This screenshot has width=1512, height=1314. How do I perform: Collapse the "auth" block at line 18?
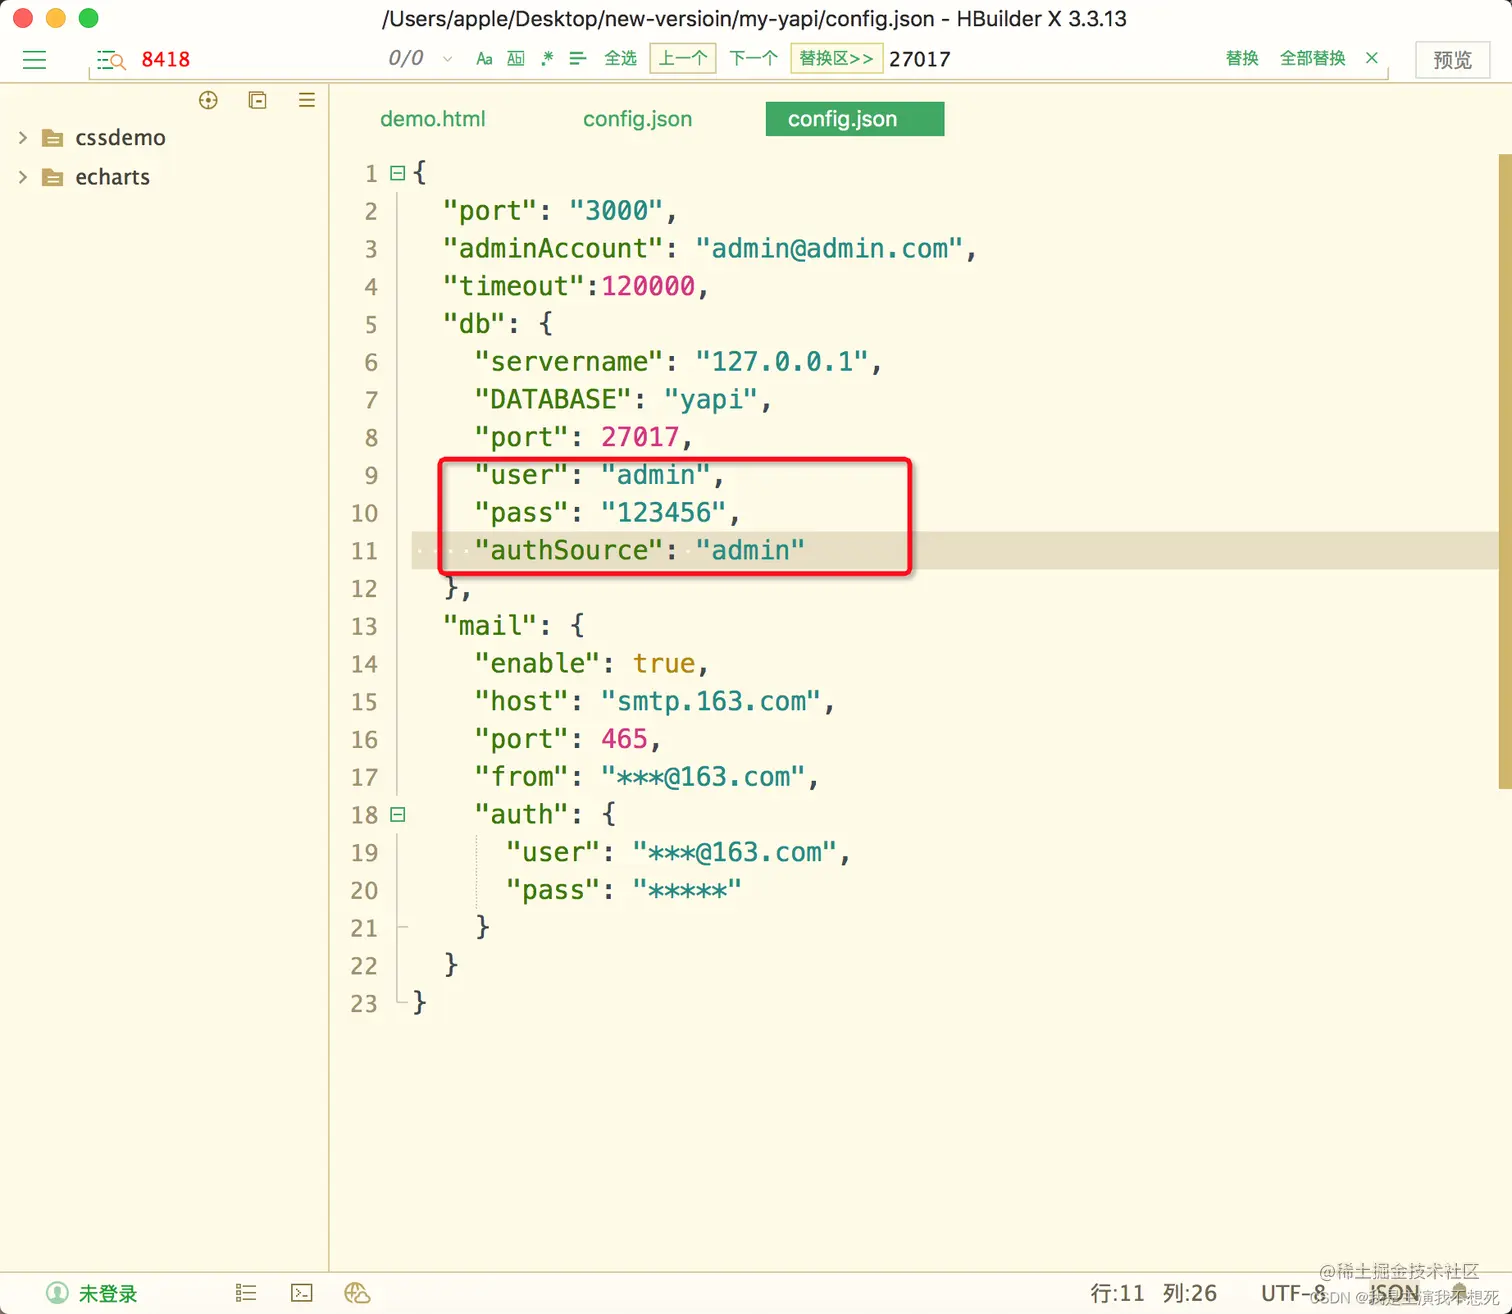(x=397, y=815)
